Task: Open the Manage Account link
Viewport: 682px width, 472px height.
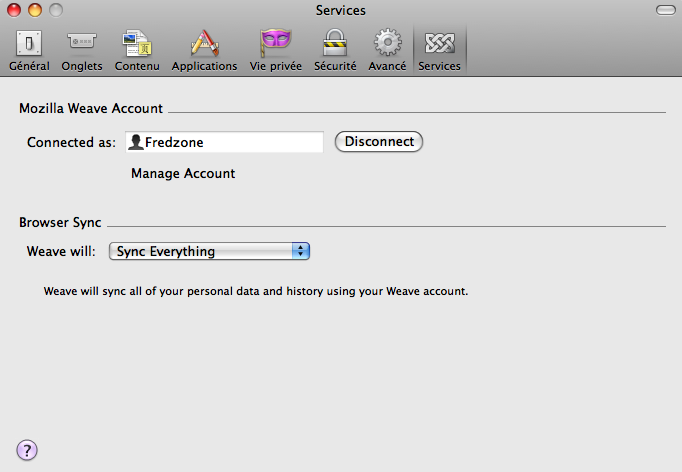Action: click(183, 174)
